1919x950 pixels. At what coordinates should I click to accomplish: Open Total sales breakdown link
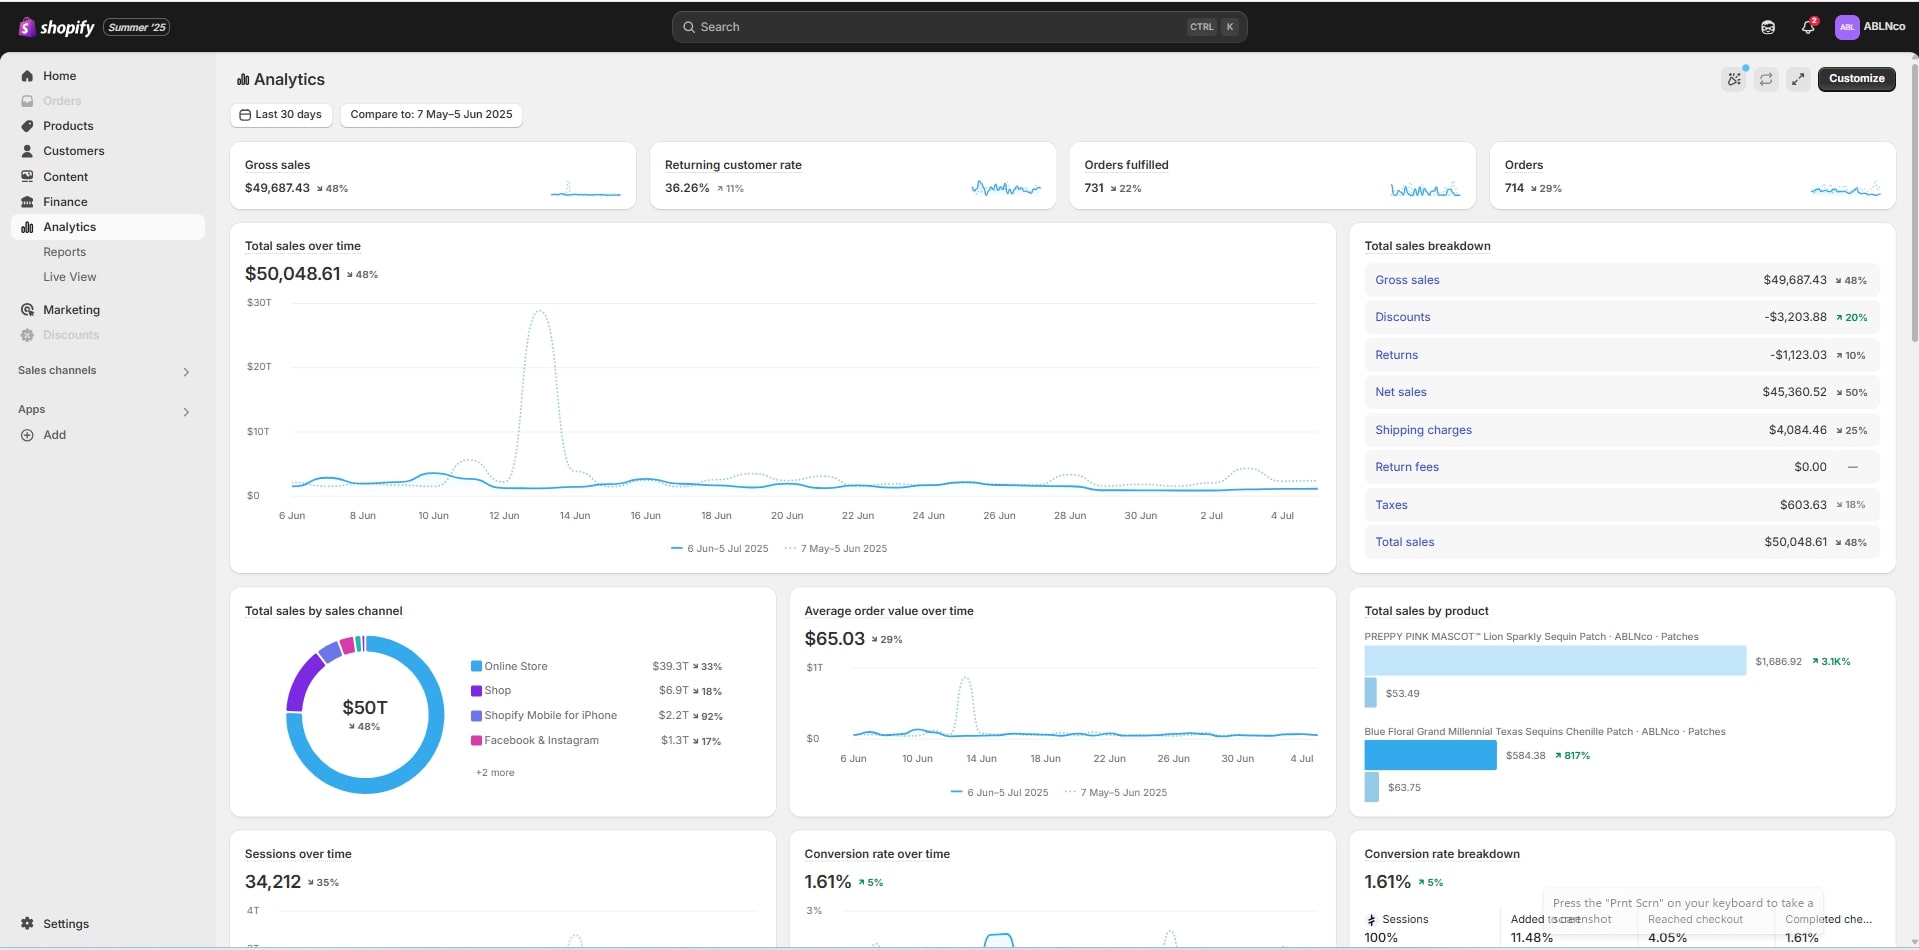pyautogui.click(x=1404, y=542)
